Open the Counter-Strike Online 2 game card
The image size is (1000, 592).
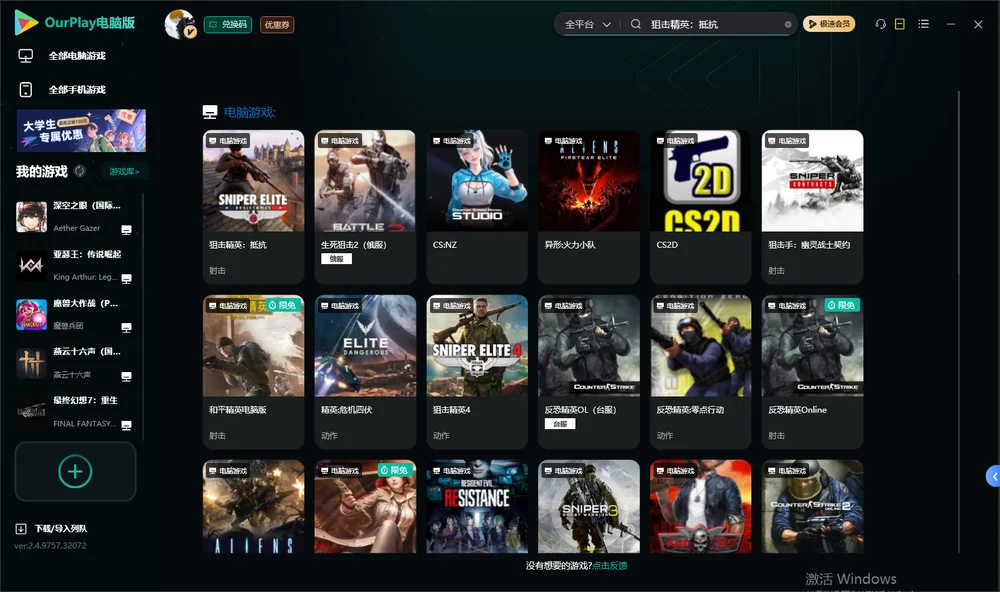(812, 507)
